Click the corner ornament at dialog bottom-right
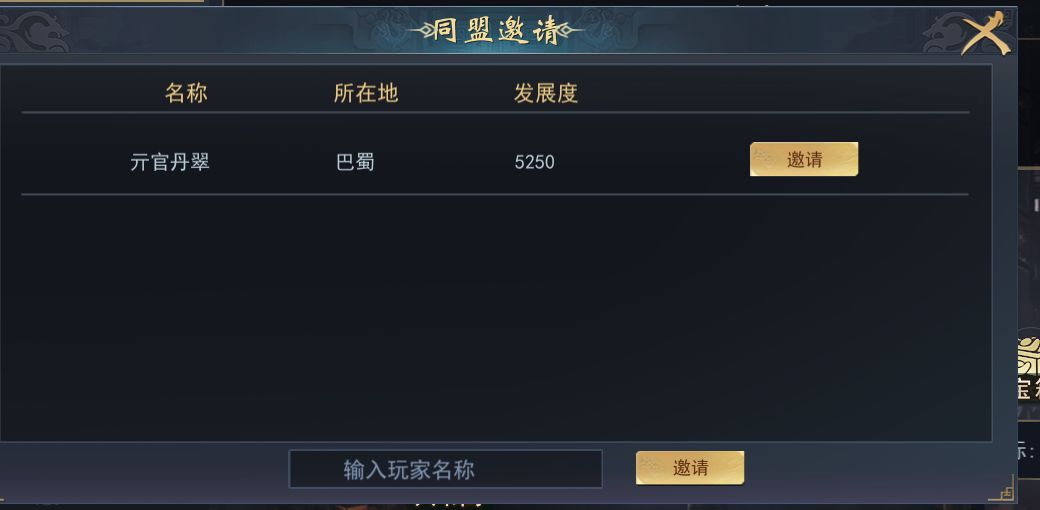Viewport: 1040px width, 510px height. click(1002, 491)
